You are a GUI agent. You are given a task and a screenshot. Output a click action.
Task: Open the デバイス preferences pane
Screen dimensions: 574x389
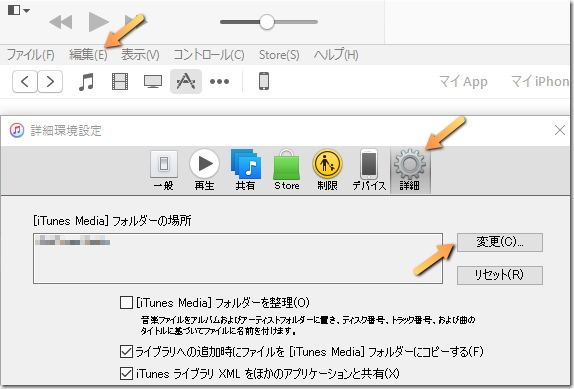[x=369, y=170]
